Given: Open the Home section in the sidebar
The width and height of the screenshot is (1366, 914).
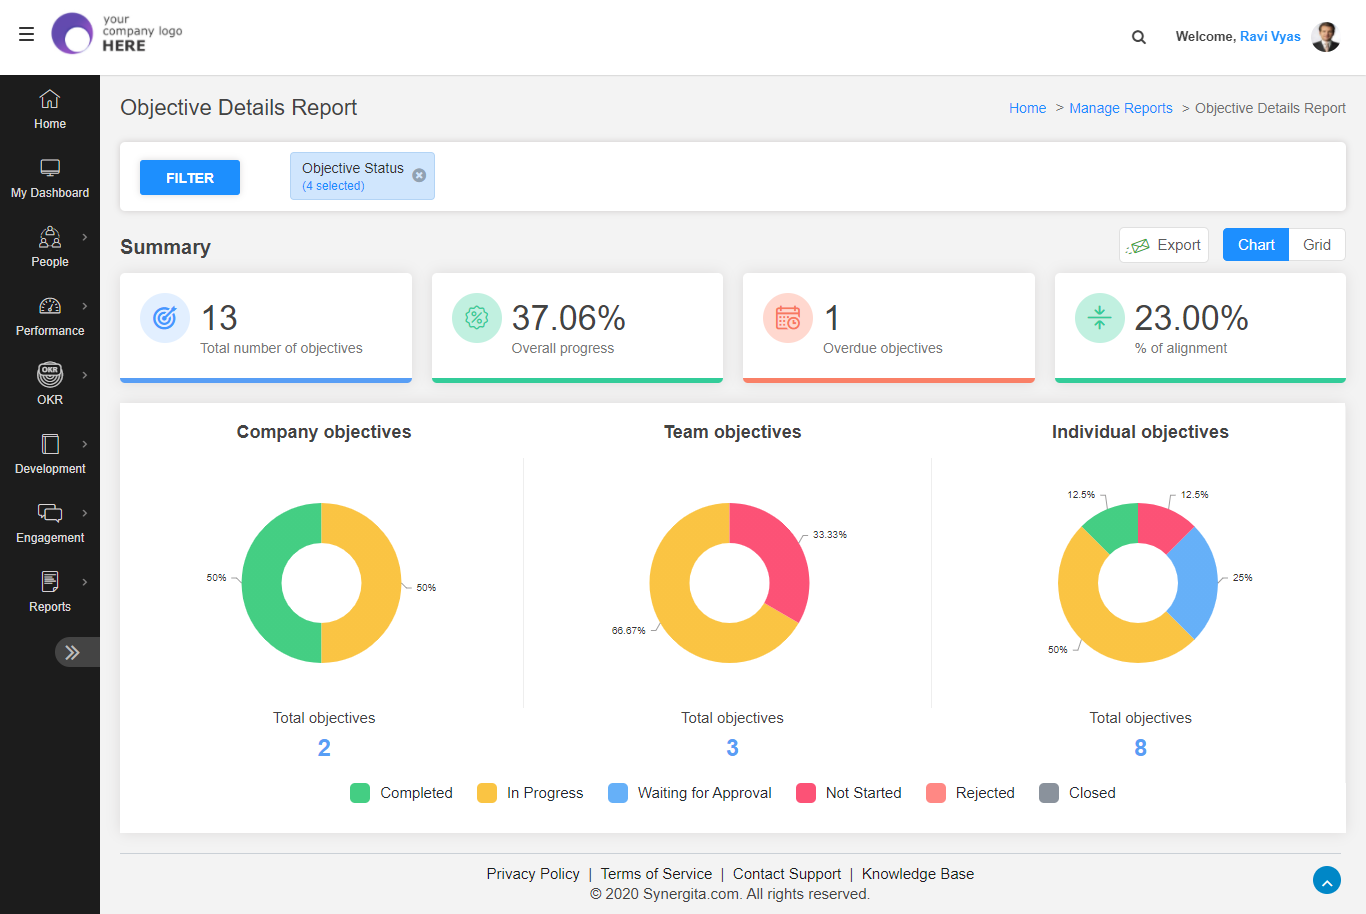Looking at the screenshot, I should 49,108.
